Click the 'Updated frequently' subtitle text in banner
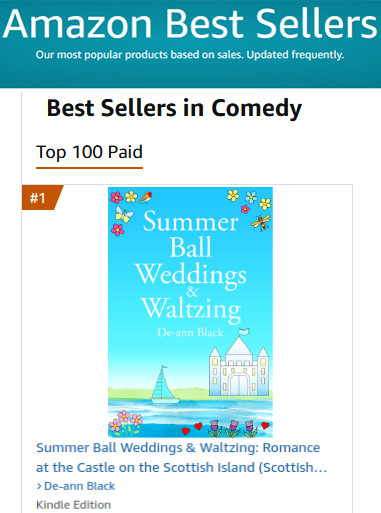The height and width of the screenshot is (513, 381). click(x=295, y=55)
